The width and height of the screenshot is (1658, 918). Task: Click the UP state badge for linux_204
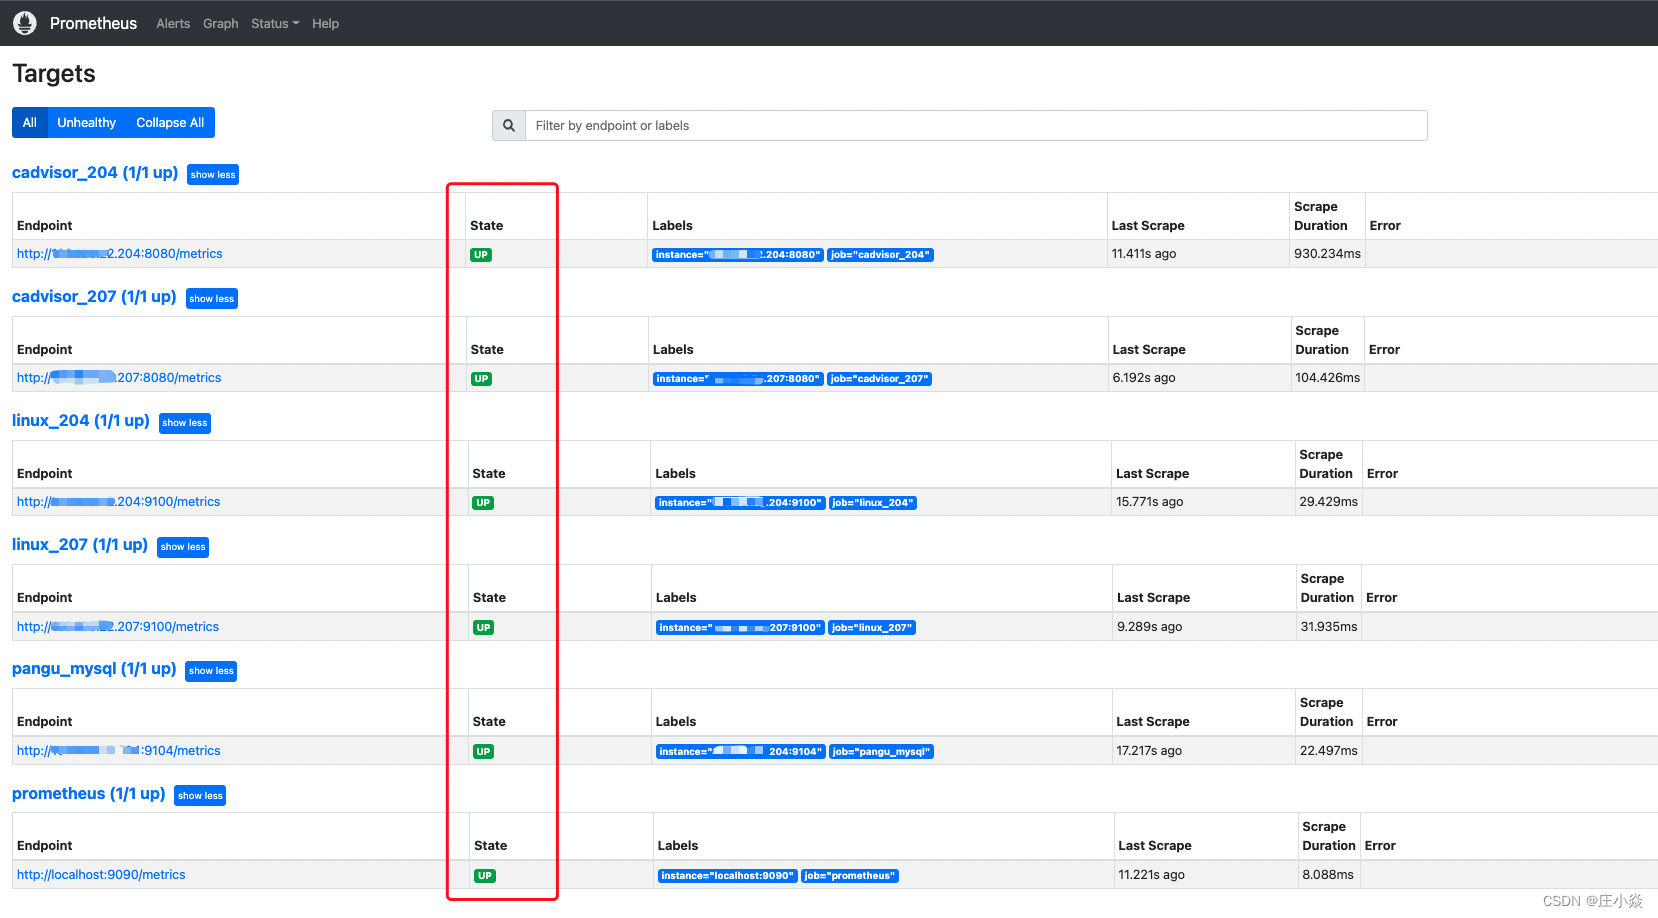tap(483, 503)
